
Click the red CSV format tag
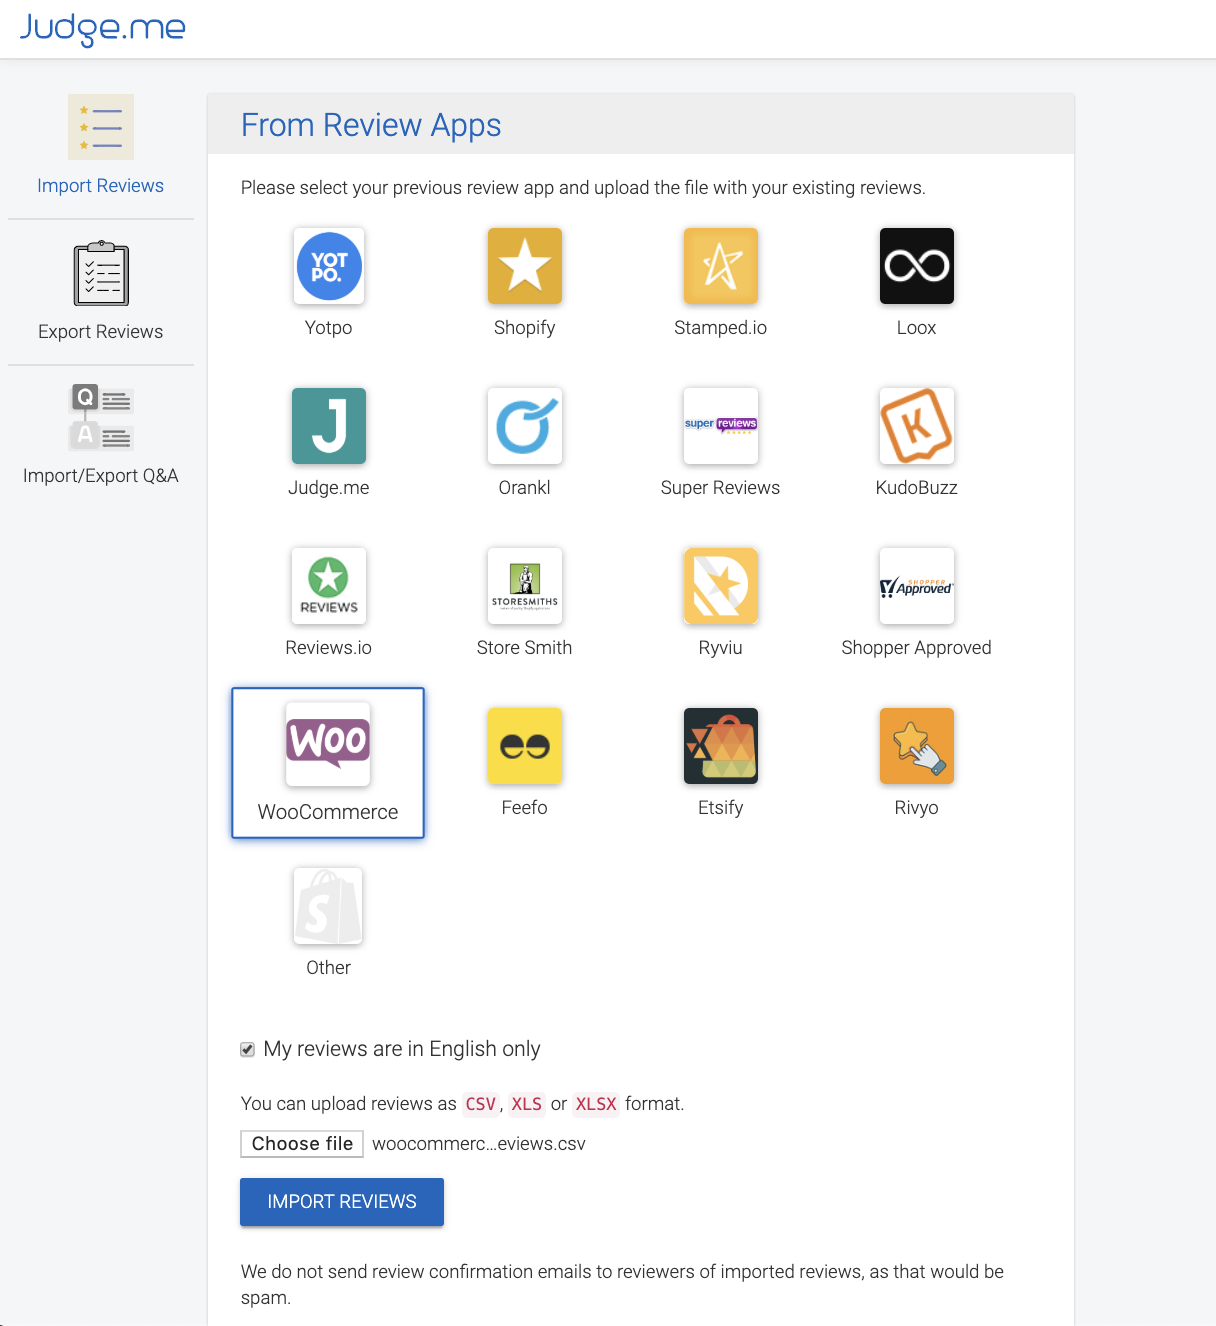coord(481,1104)
